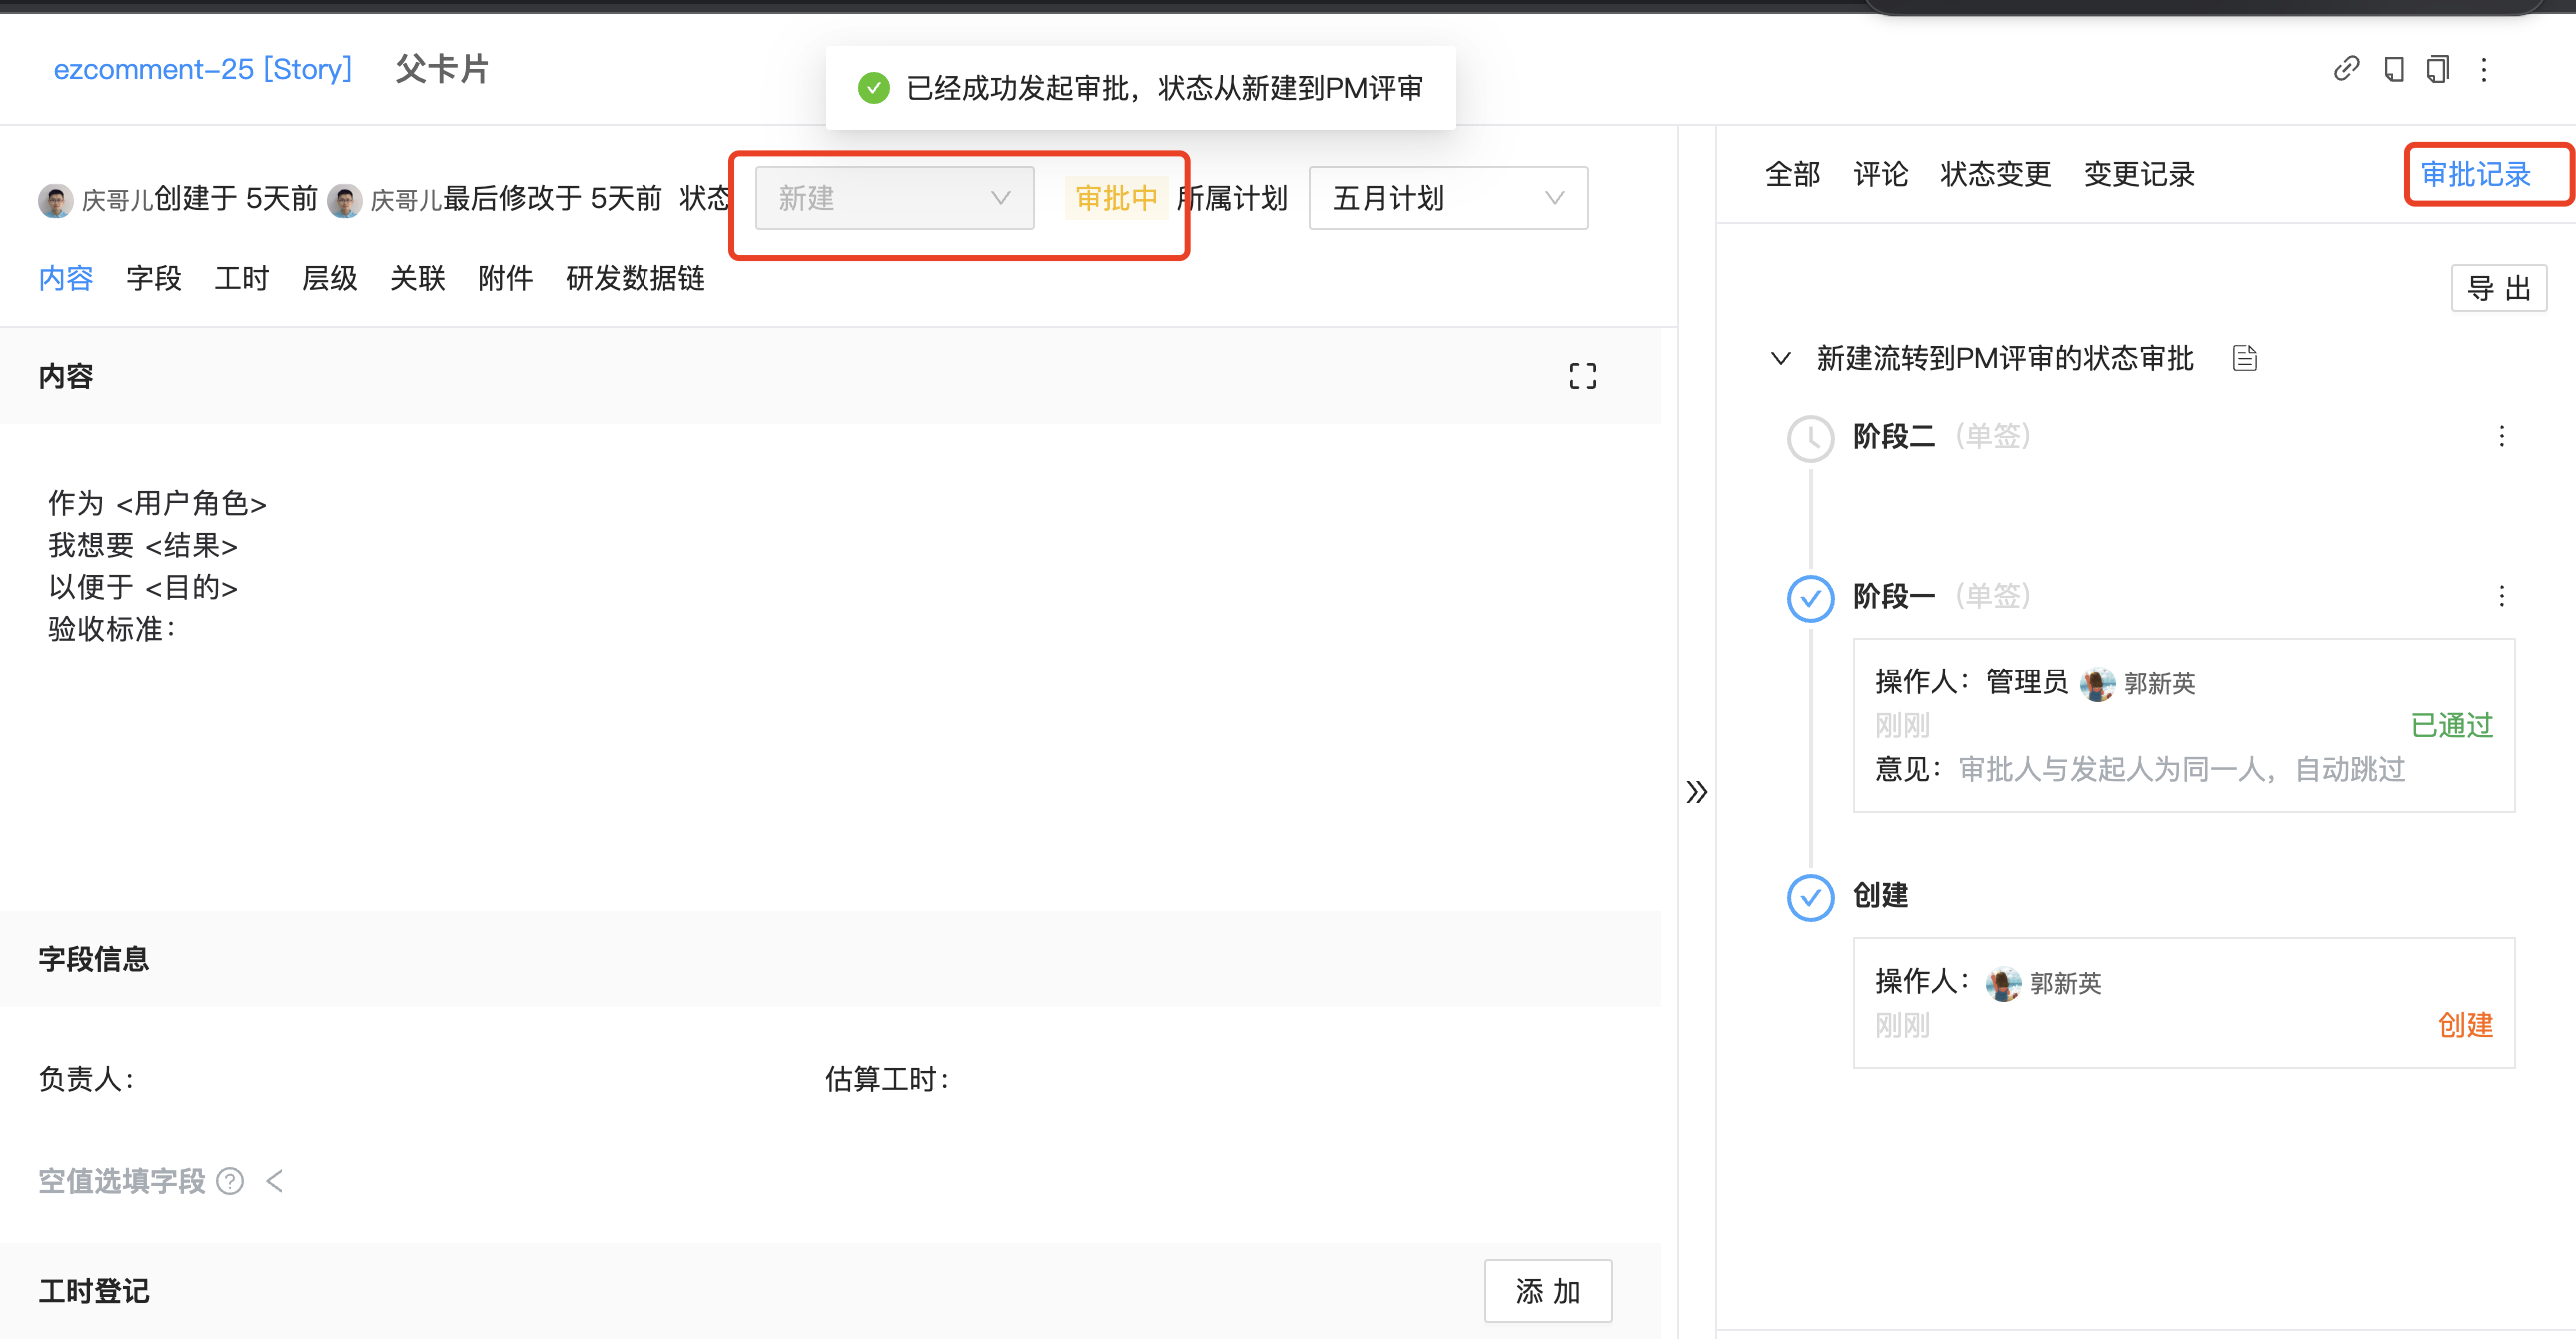Click the copy link icon in header
The image size is (2576, 1339).
click(x=2346, y=69)
